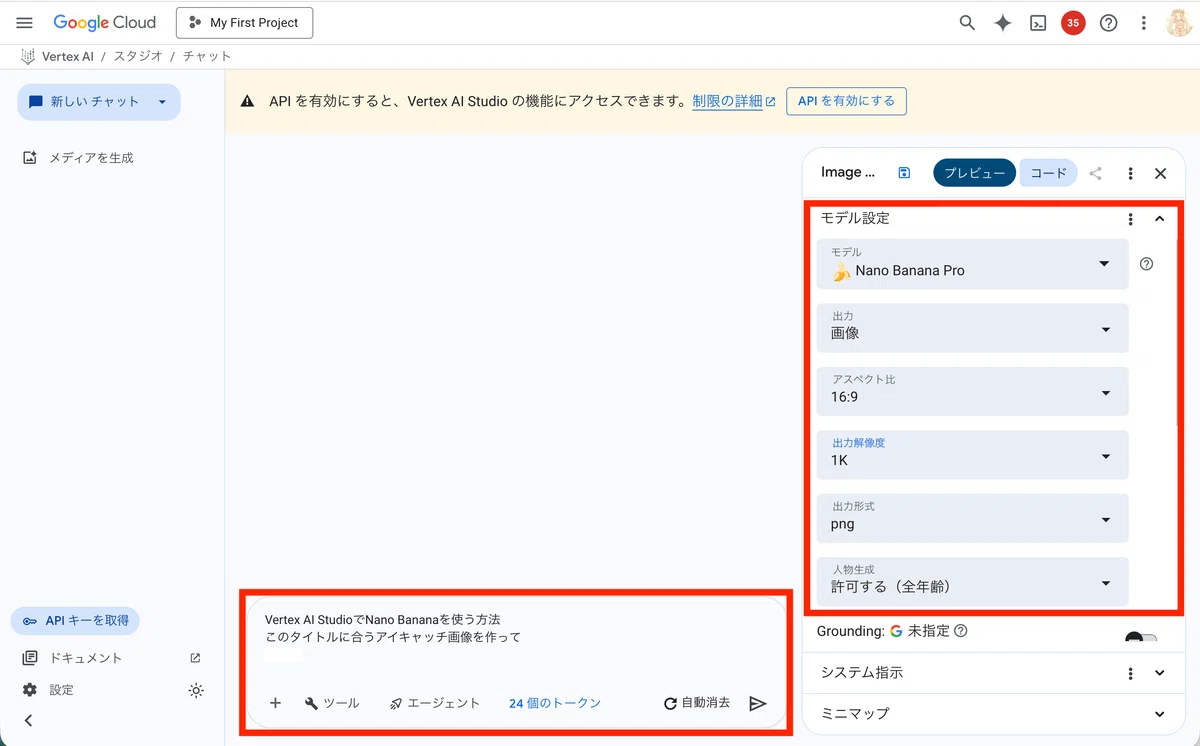Click the Google Cloud logo
This screenshot has width=1200, height=746.
[x=105, y=23]
